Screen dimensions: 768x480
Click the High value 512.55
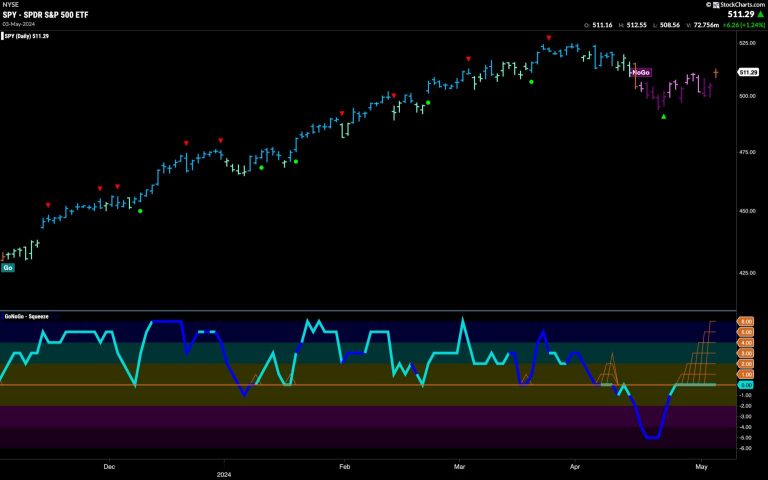637,25
